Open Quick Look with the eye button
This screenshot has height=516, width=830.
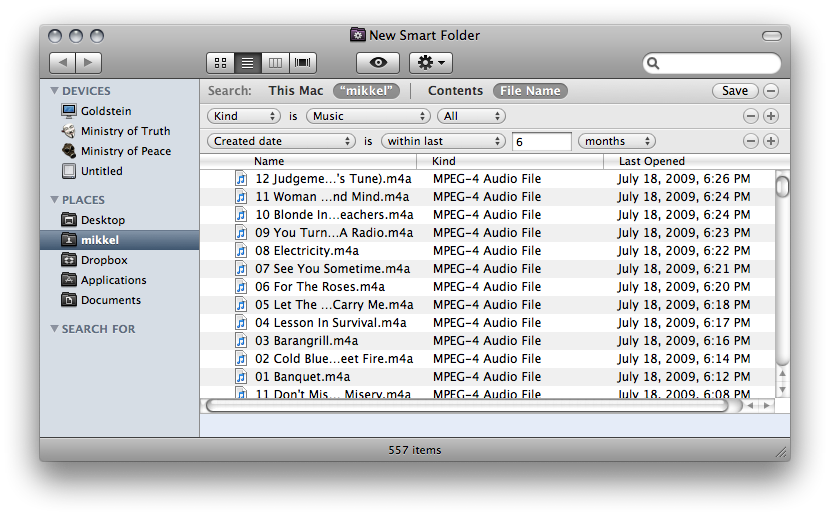(378, 63)
